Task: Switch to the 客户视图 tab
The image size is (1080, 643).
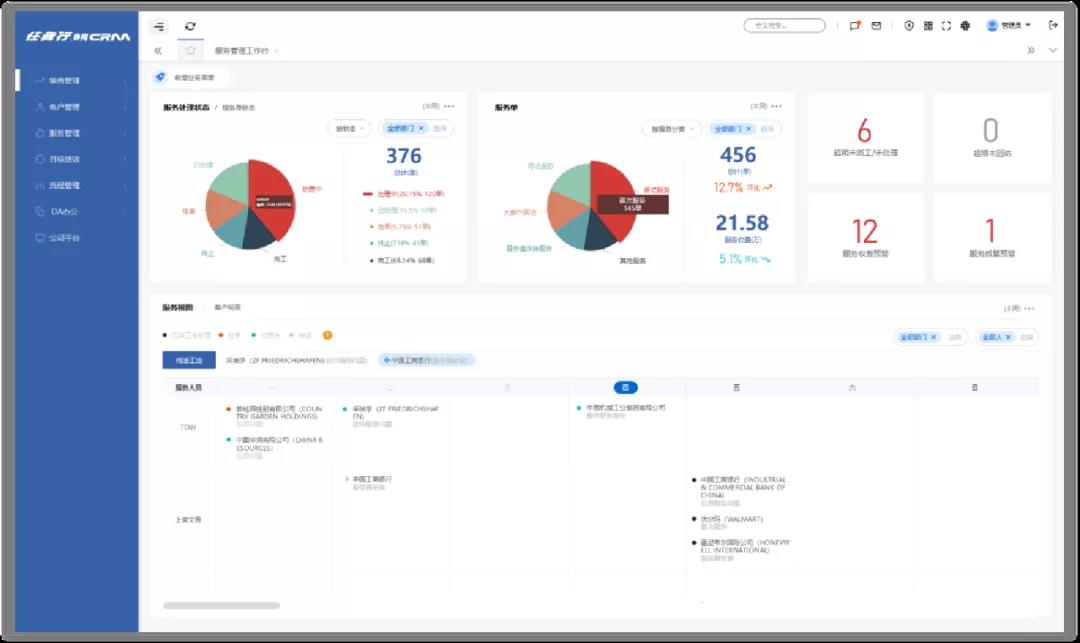Action: (227, 308)
